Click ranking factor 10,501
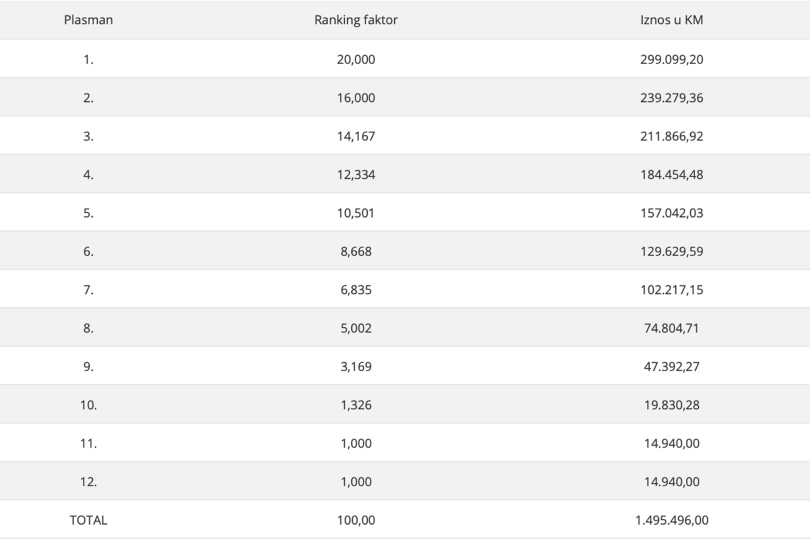 tap(356, 213)
